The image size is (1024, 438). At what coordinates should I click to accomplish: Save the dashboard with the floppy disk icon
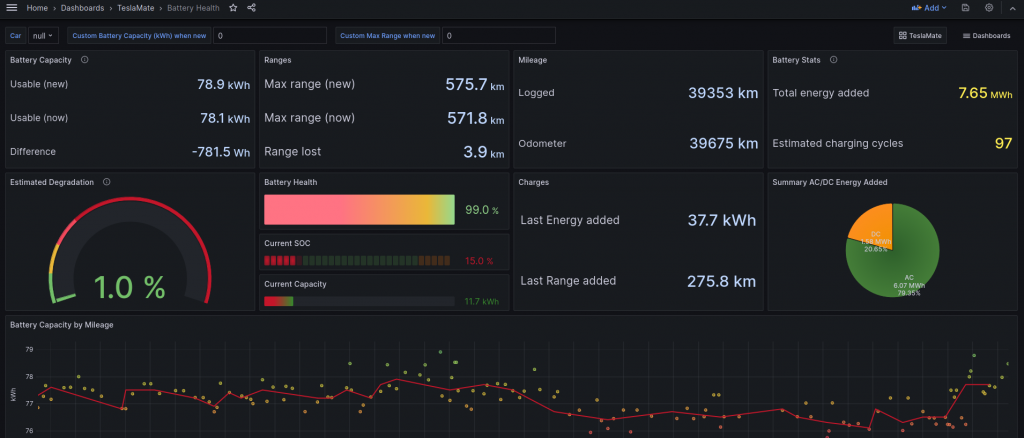point(965,8)
